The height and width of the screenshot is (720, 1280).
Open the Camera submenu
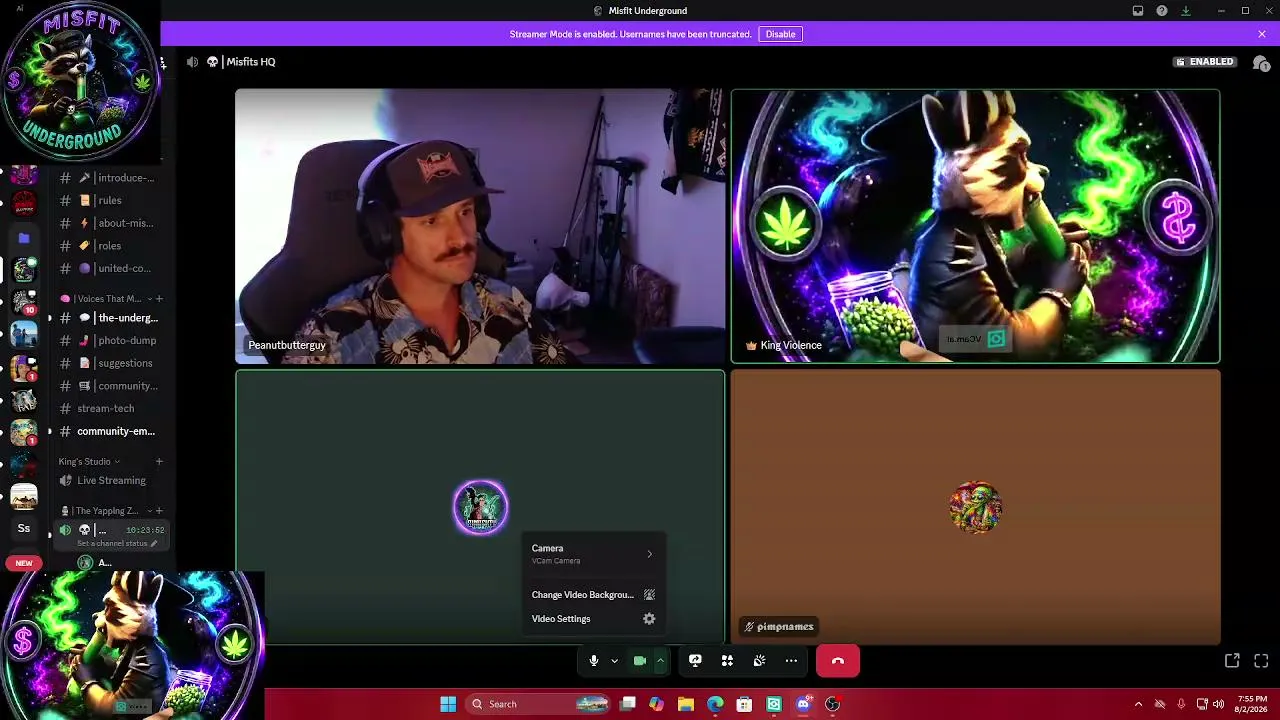pyautogui.click(x=593, y=553)
